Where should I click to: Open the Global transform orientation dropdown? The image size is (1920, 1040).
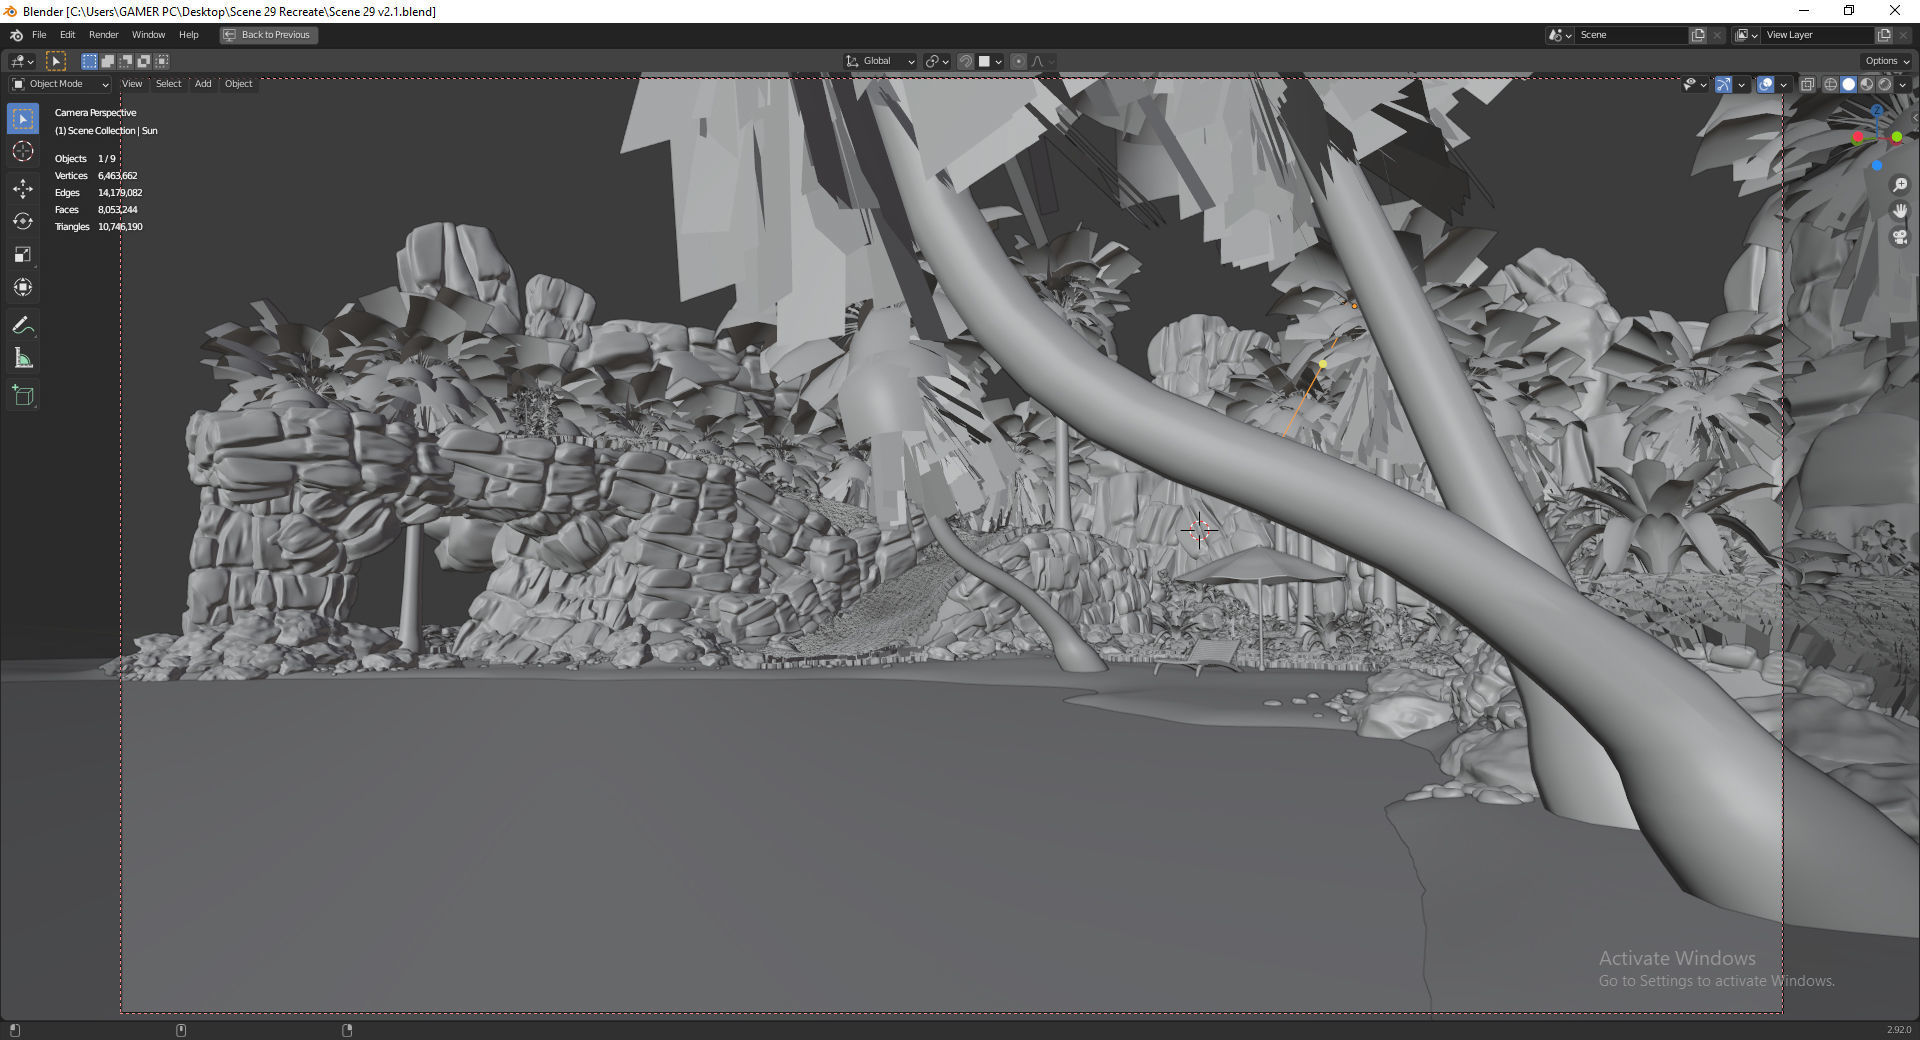(x=880, y=61)
